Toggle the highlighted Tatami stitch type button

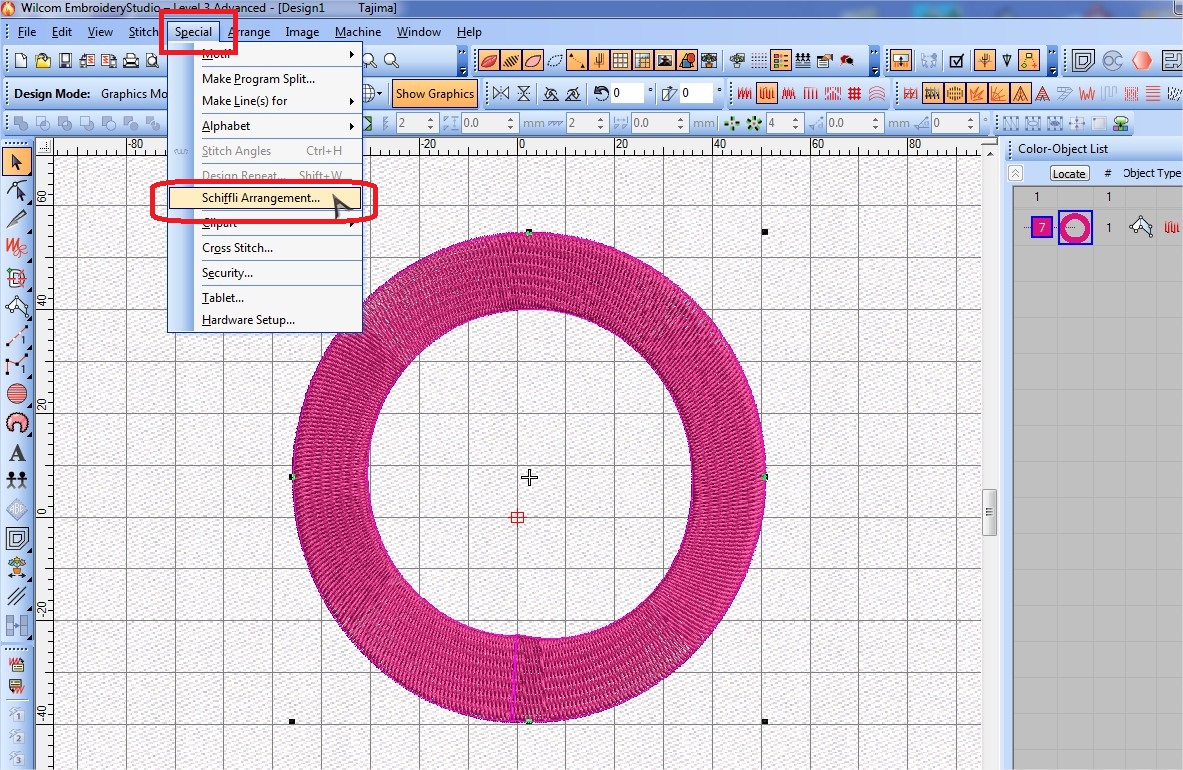[x=767, y=94]
